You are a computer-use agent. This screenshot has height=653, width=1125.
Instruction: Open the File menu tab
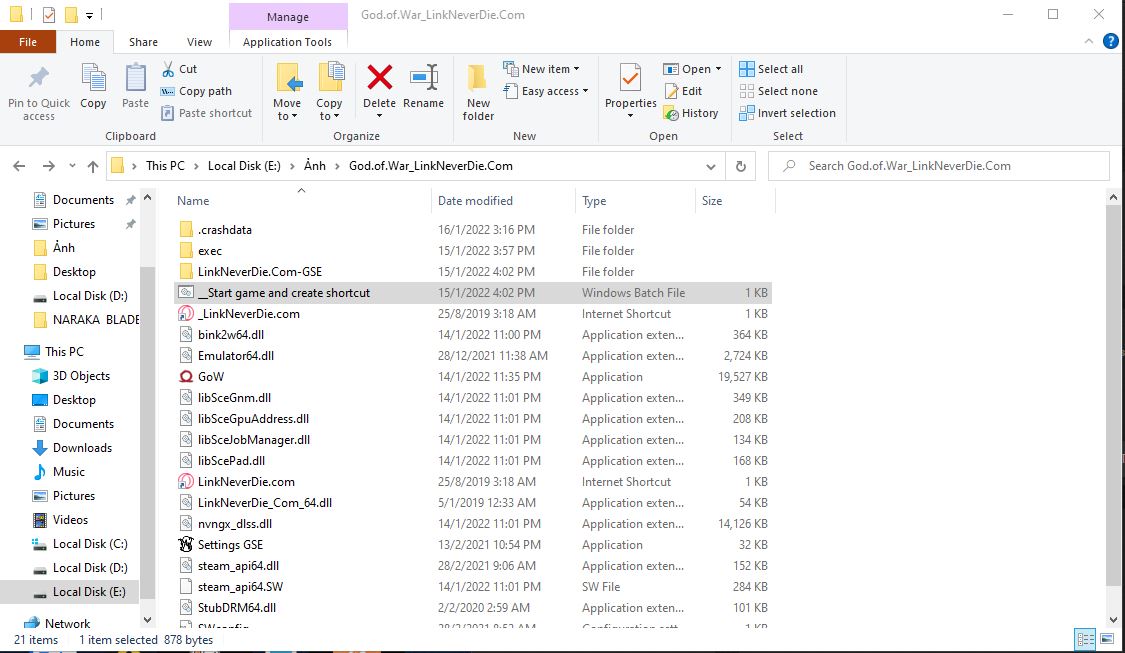[28, 42]
